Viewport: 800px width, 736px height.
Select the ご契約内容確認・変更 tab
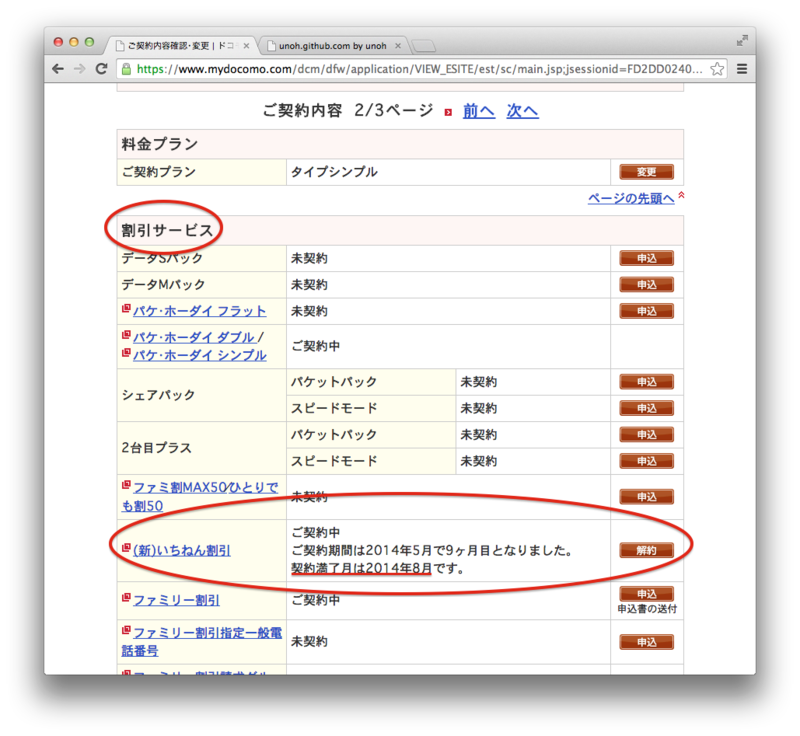pos(181,46)
